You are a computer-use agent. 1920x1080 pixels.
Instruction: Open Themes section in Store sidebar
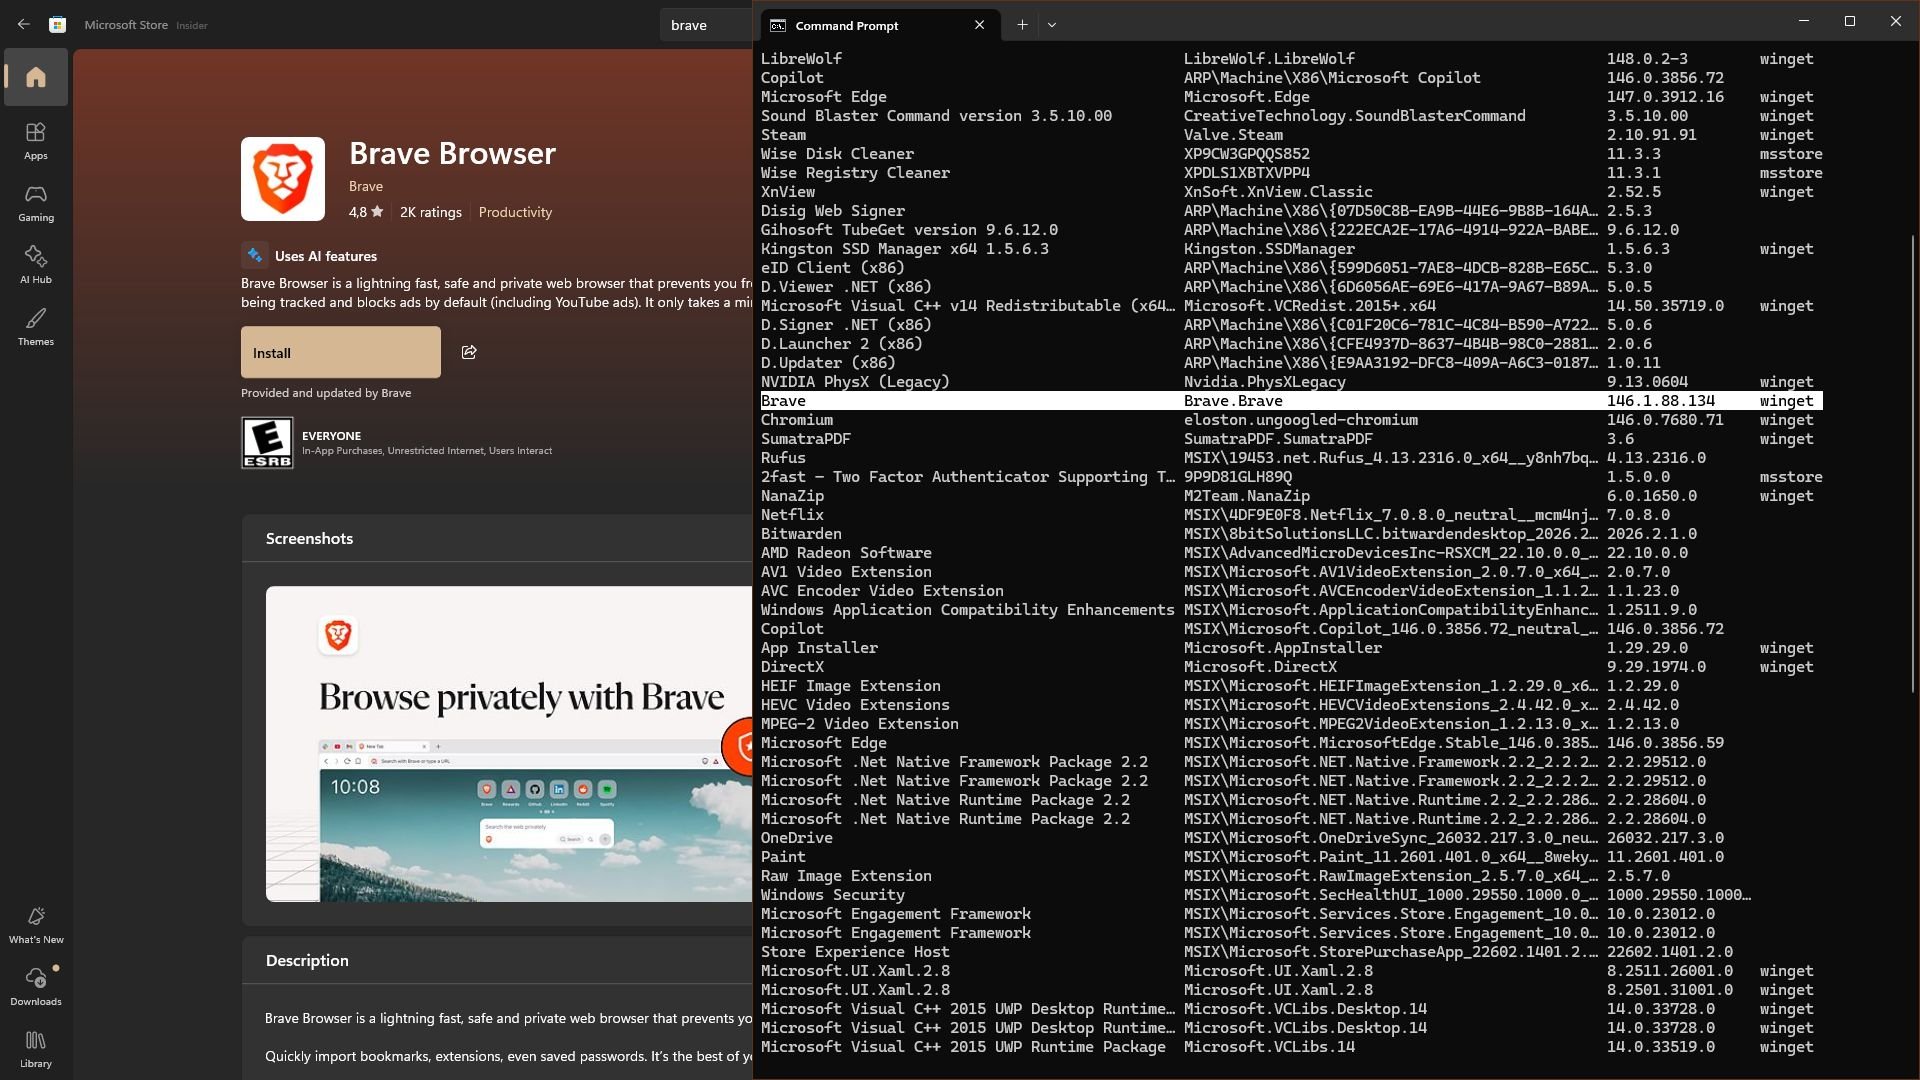click(36, 327)
